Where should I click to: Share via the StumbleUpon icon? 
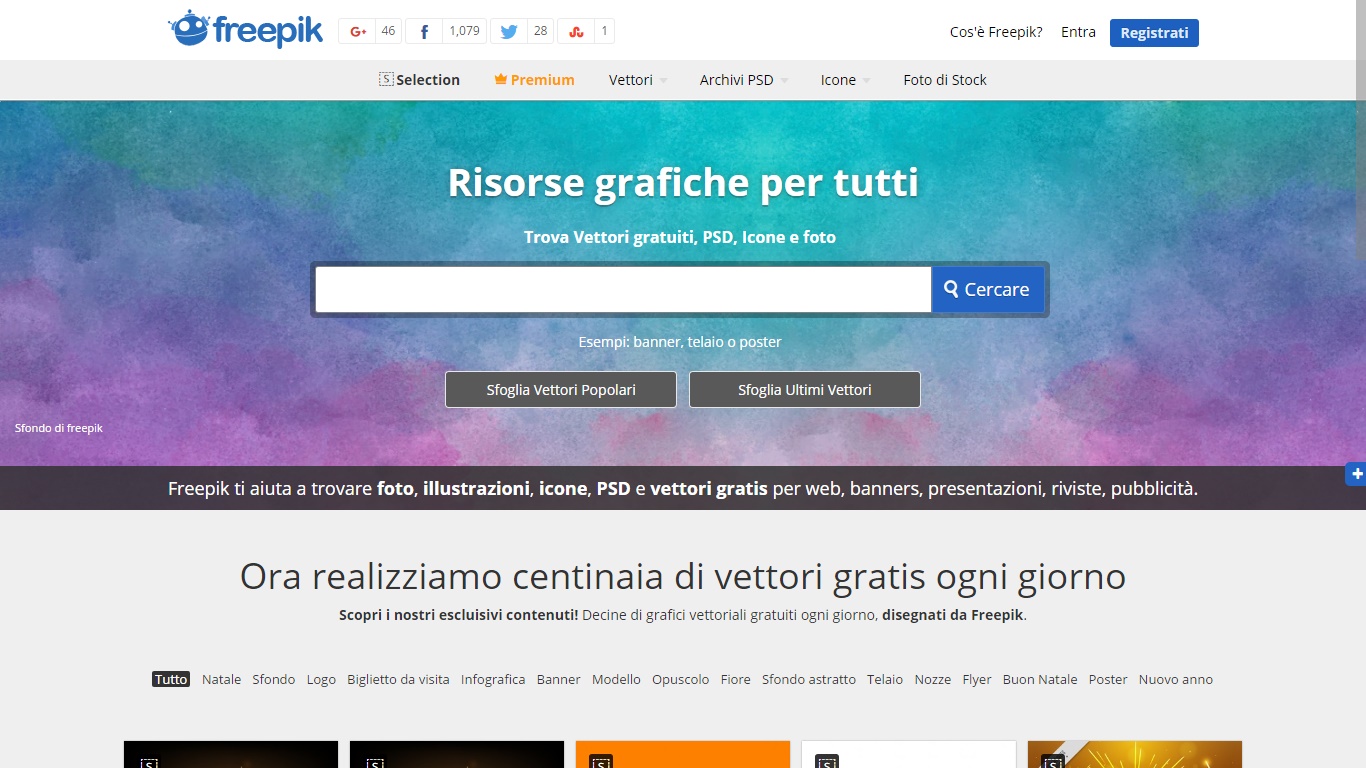(x=575, y=31)
